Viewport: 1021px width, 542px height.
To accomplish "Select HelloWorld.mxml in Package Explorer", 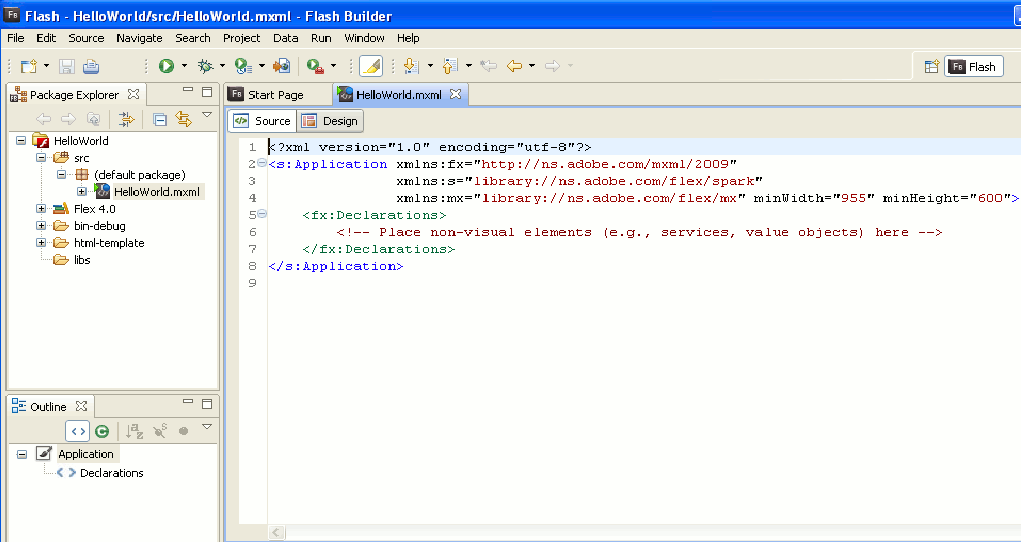I will [156, 192].
